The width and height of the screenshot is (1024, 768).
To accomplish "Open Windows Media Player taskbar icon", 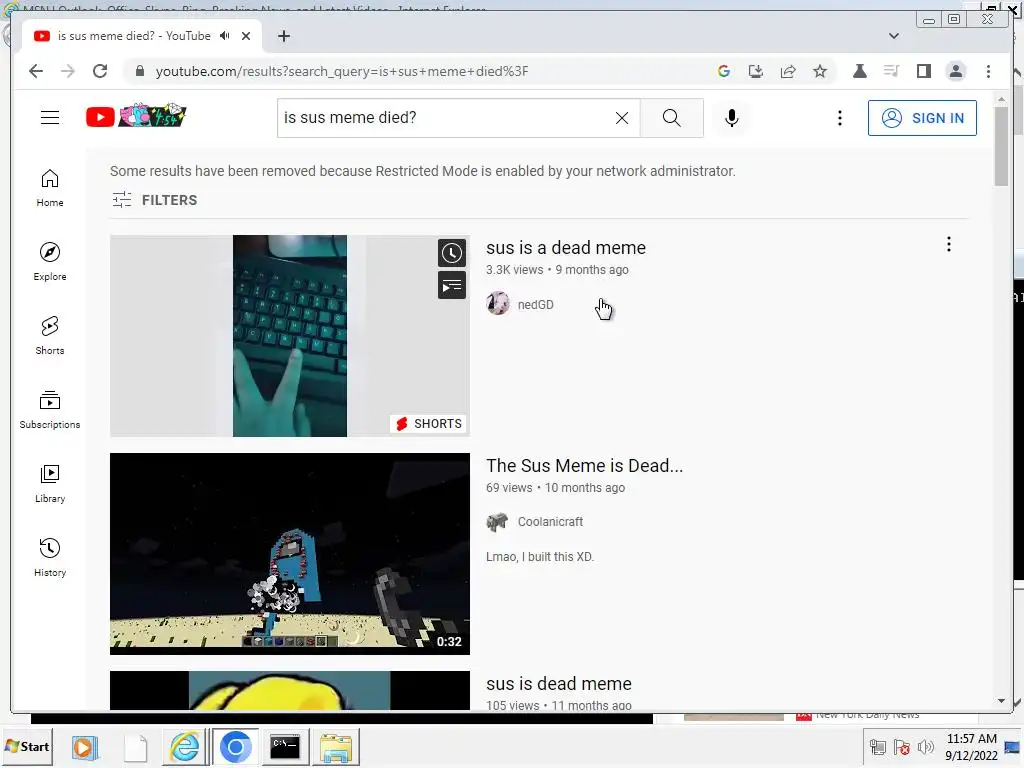I will tap(85, 746).
